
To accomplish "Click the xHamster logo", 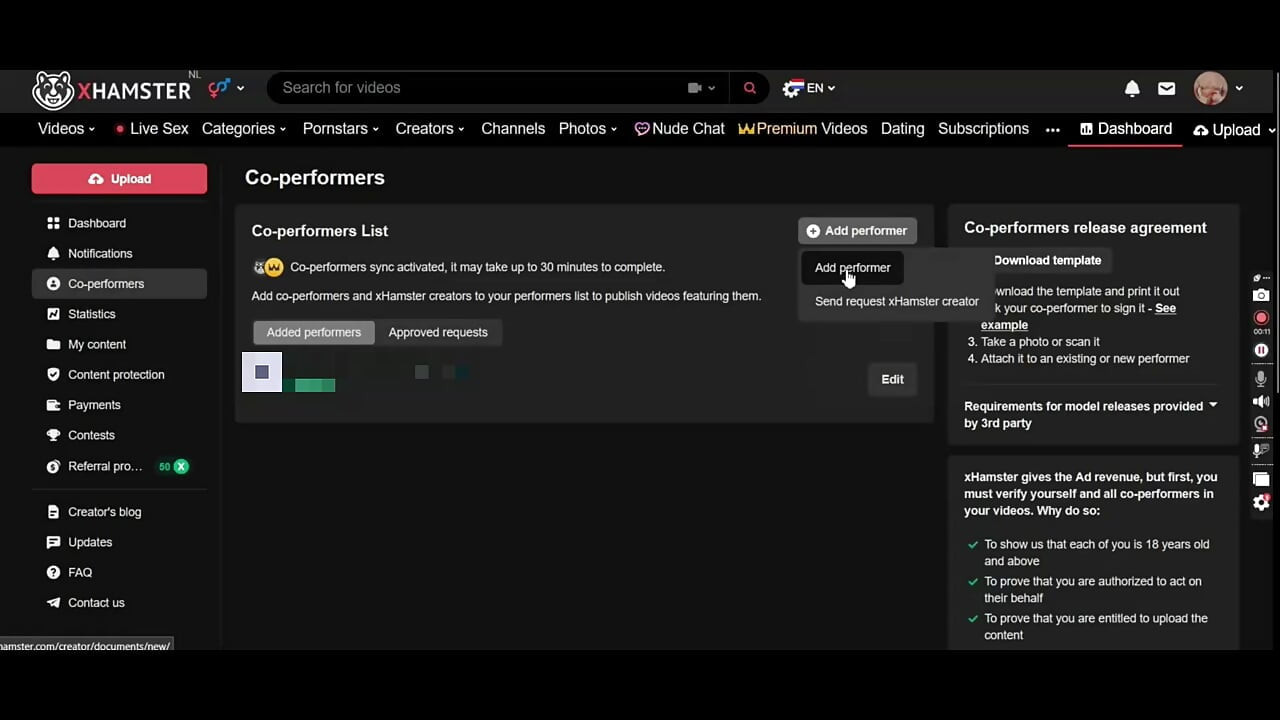I will point(112,90).
